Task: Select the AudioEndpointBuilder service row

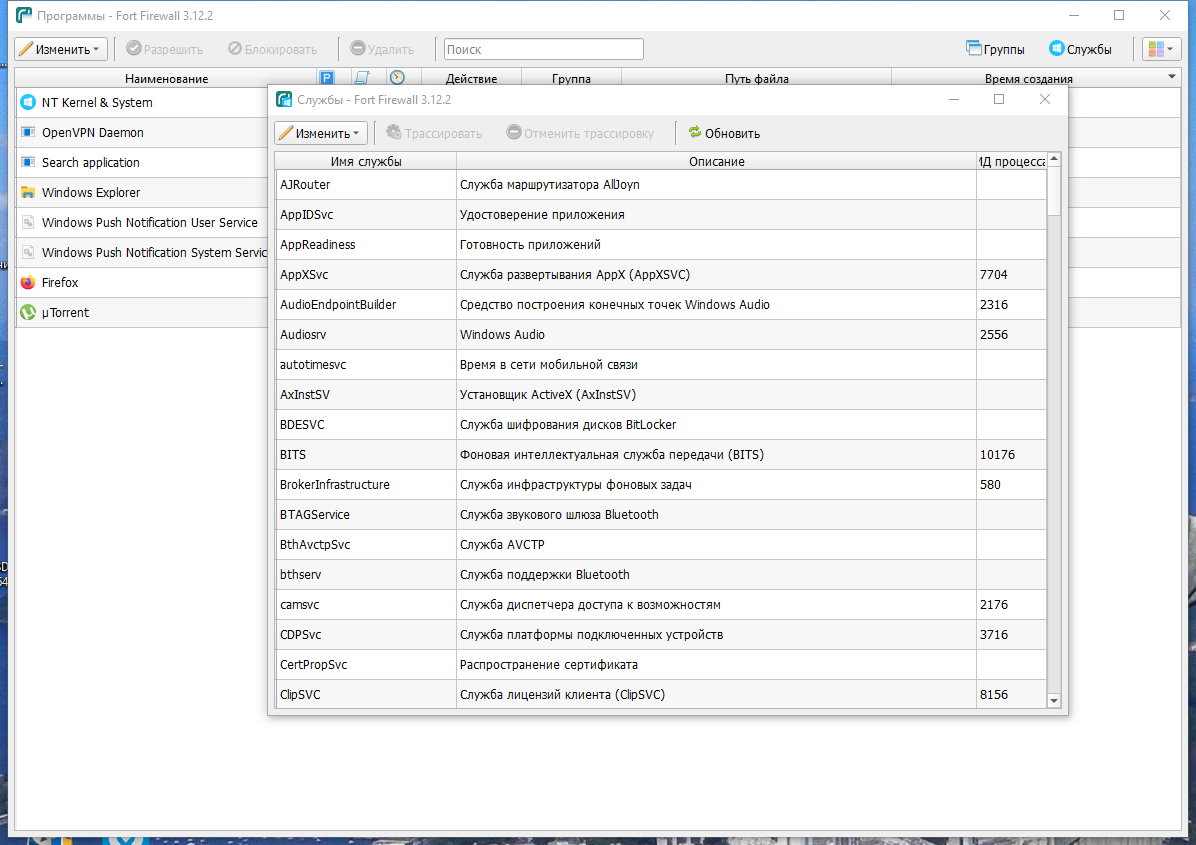Action: (661, 304)
